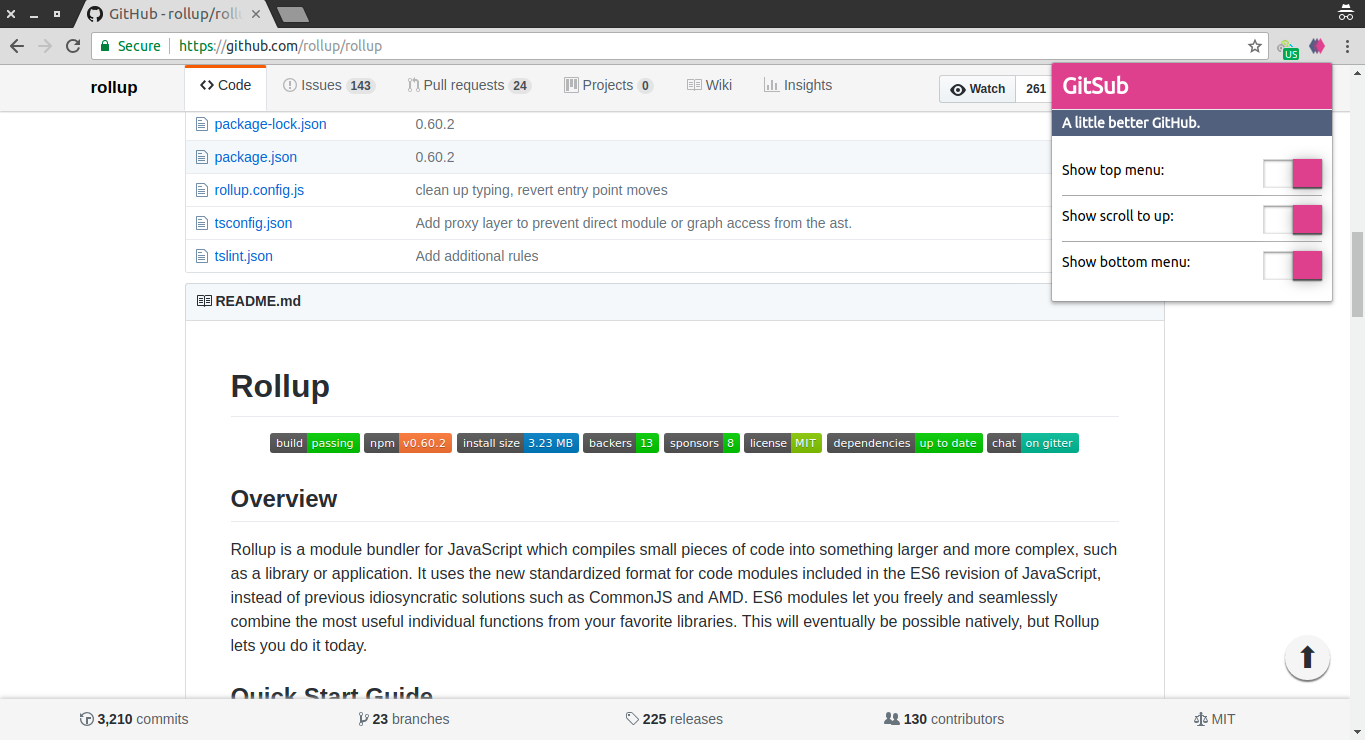Screen dimensions: 1365x740
Task: Click the rollup.config.js file icon
Action: click(201, 190)
